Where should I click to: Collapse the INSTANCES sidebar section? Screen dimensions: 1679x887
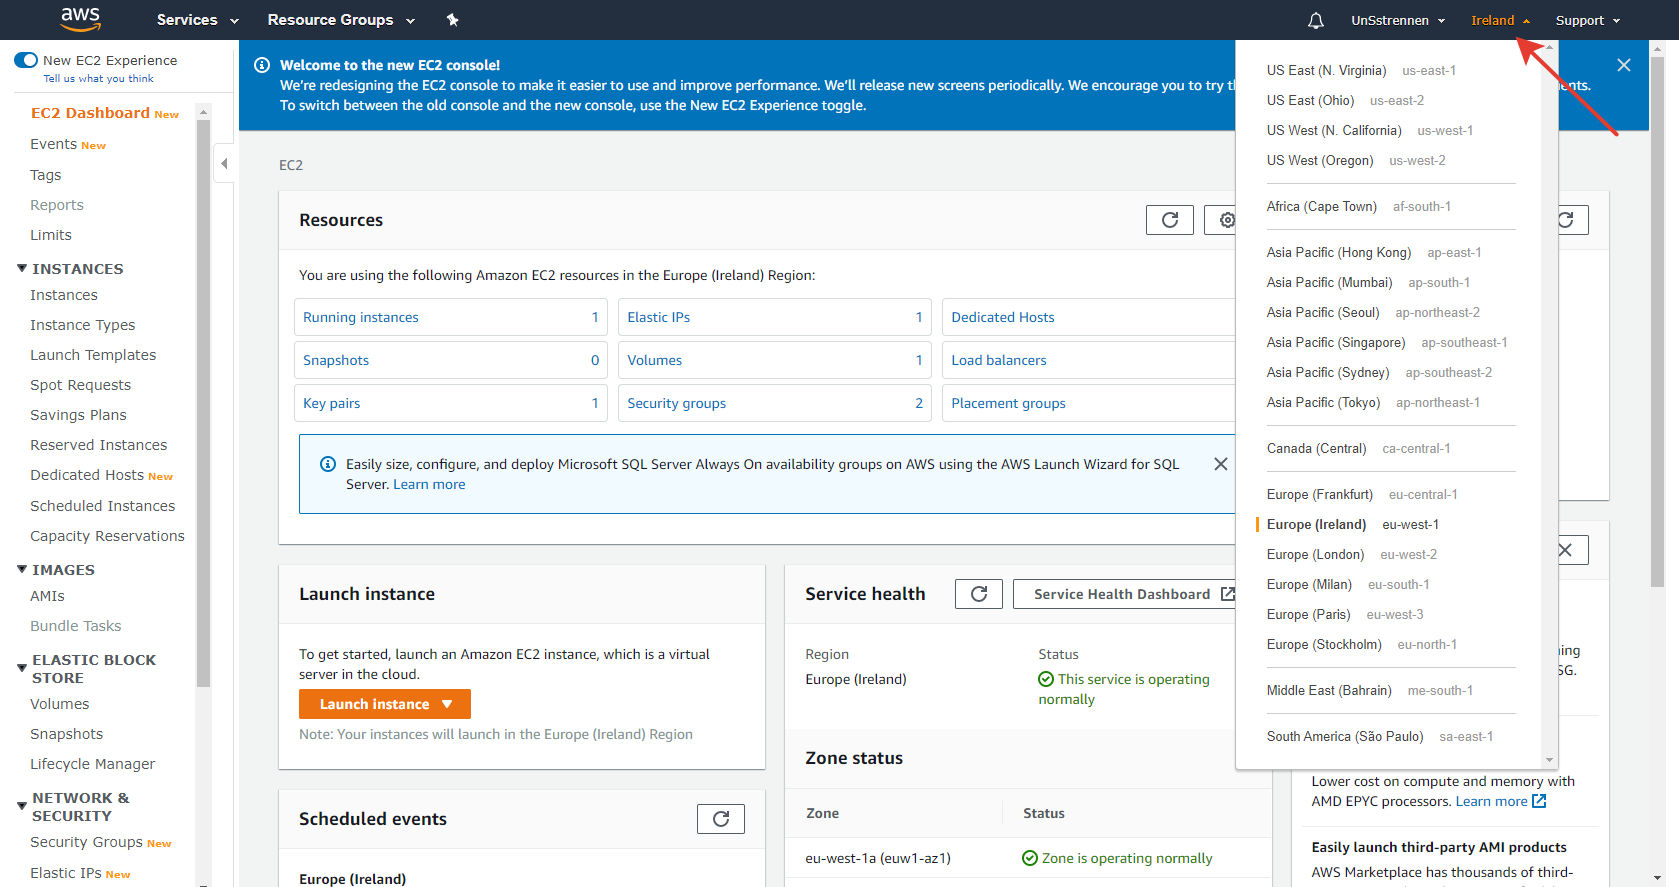pos(22,269)
